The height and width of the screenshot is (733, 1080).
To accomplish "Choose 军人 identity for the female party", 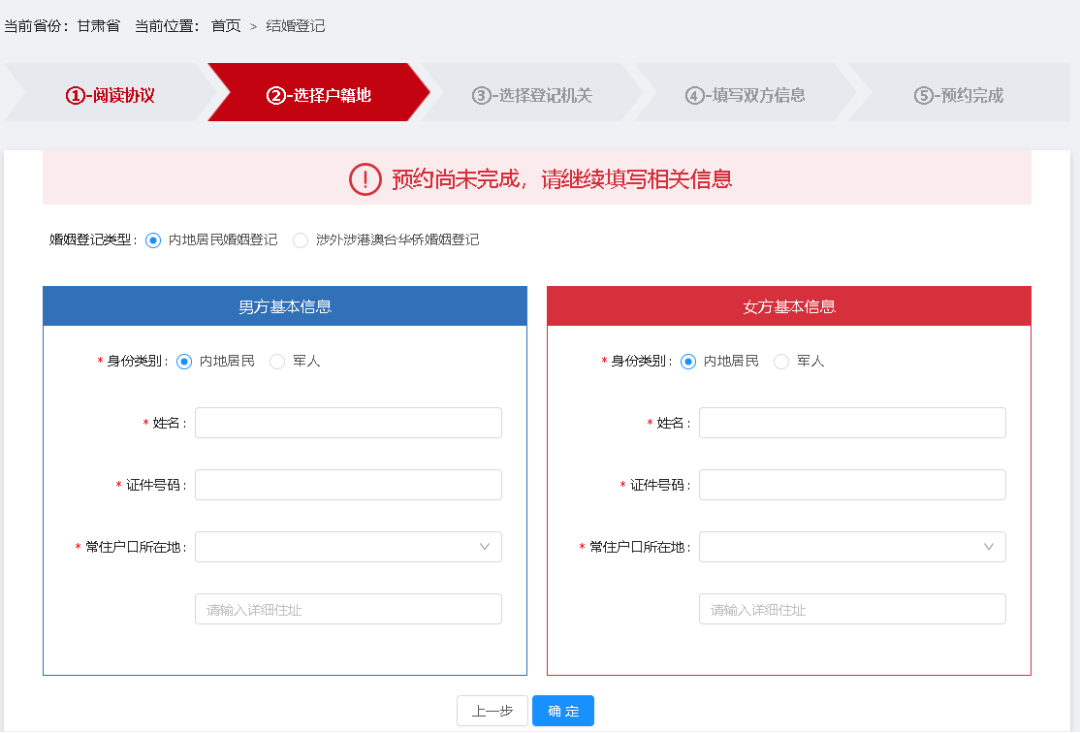I will point(782,362).
